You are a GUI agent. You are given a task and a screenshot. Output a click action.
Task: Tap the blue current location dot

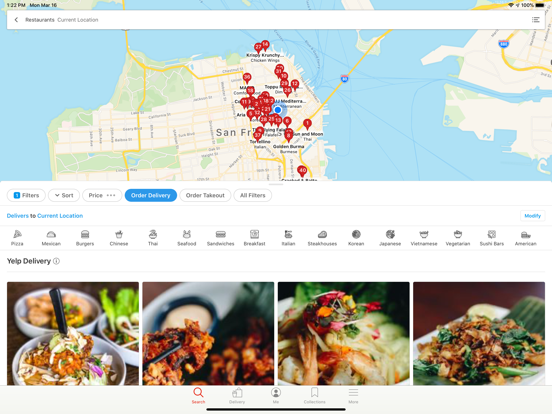277,110
